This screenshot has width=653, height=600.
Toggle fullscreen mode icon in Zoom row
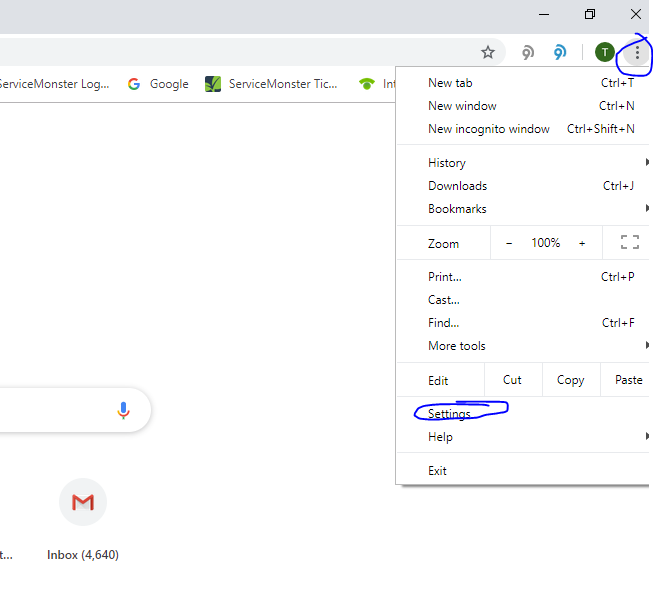[630, 242]
